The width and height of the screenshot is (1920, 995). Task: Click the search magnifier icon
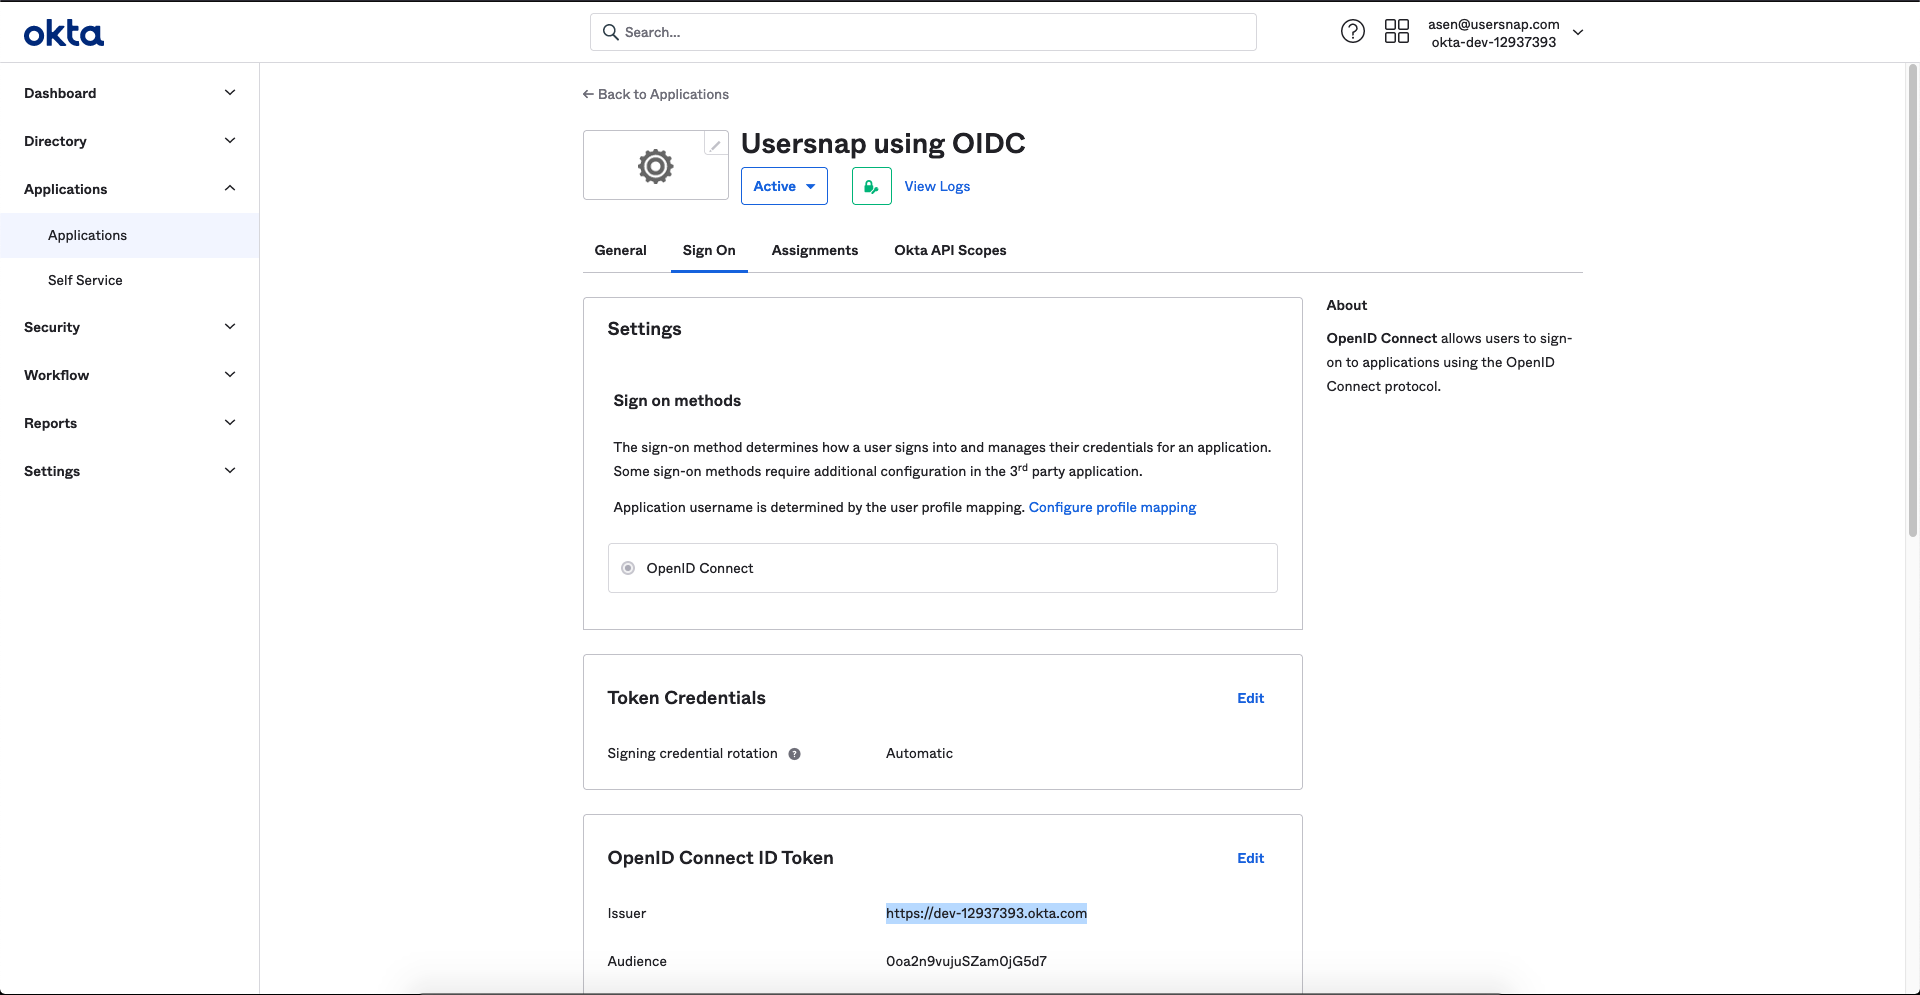(611, 32)
